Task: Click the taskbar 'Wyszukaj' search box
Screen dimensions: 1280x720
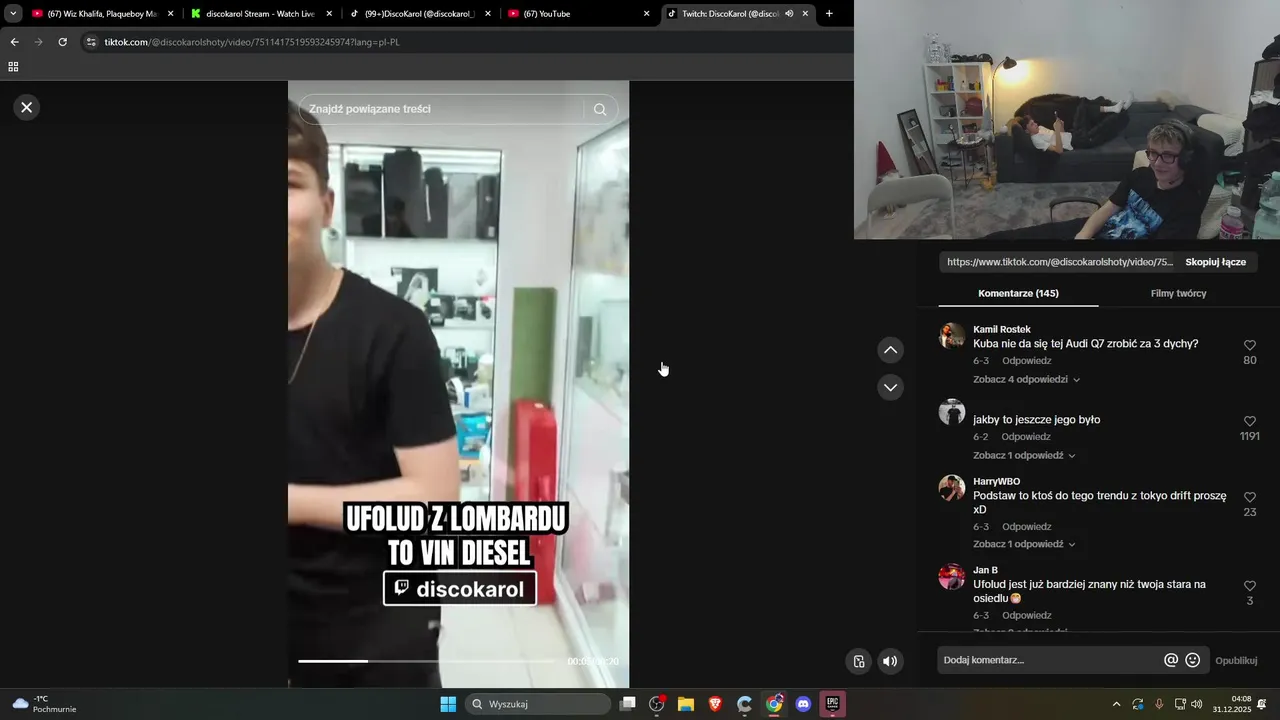Action: 539,704
